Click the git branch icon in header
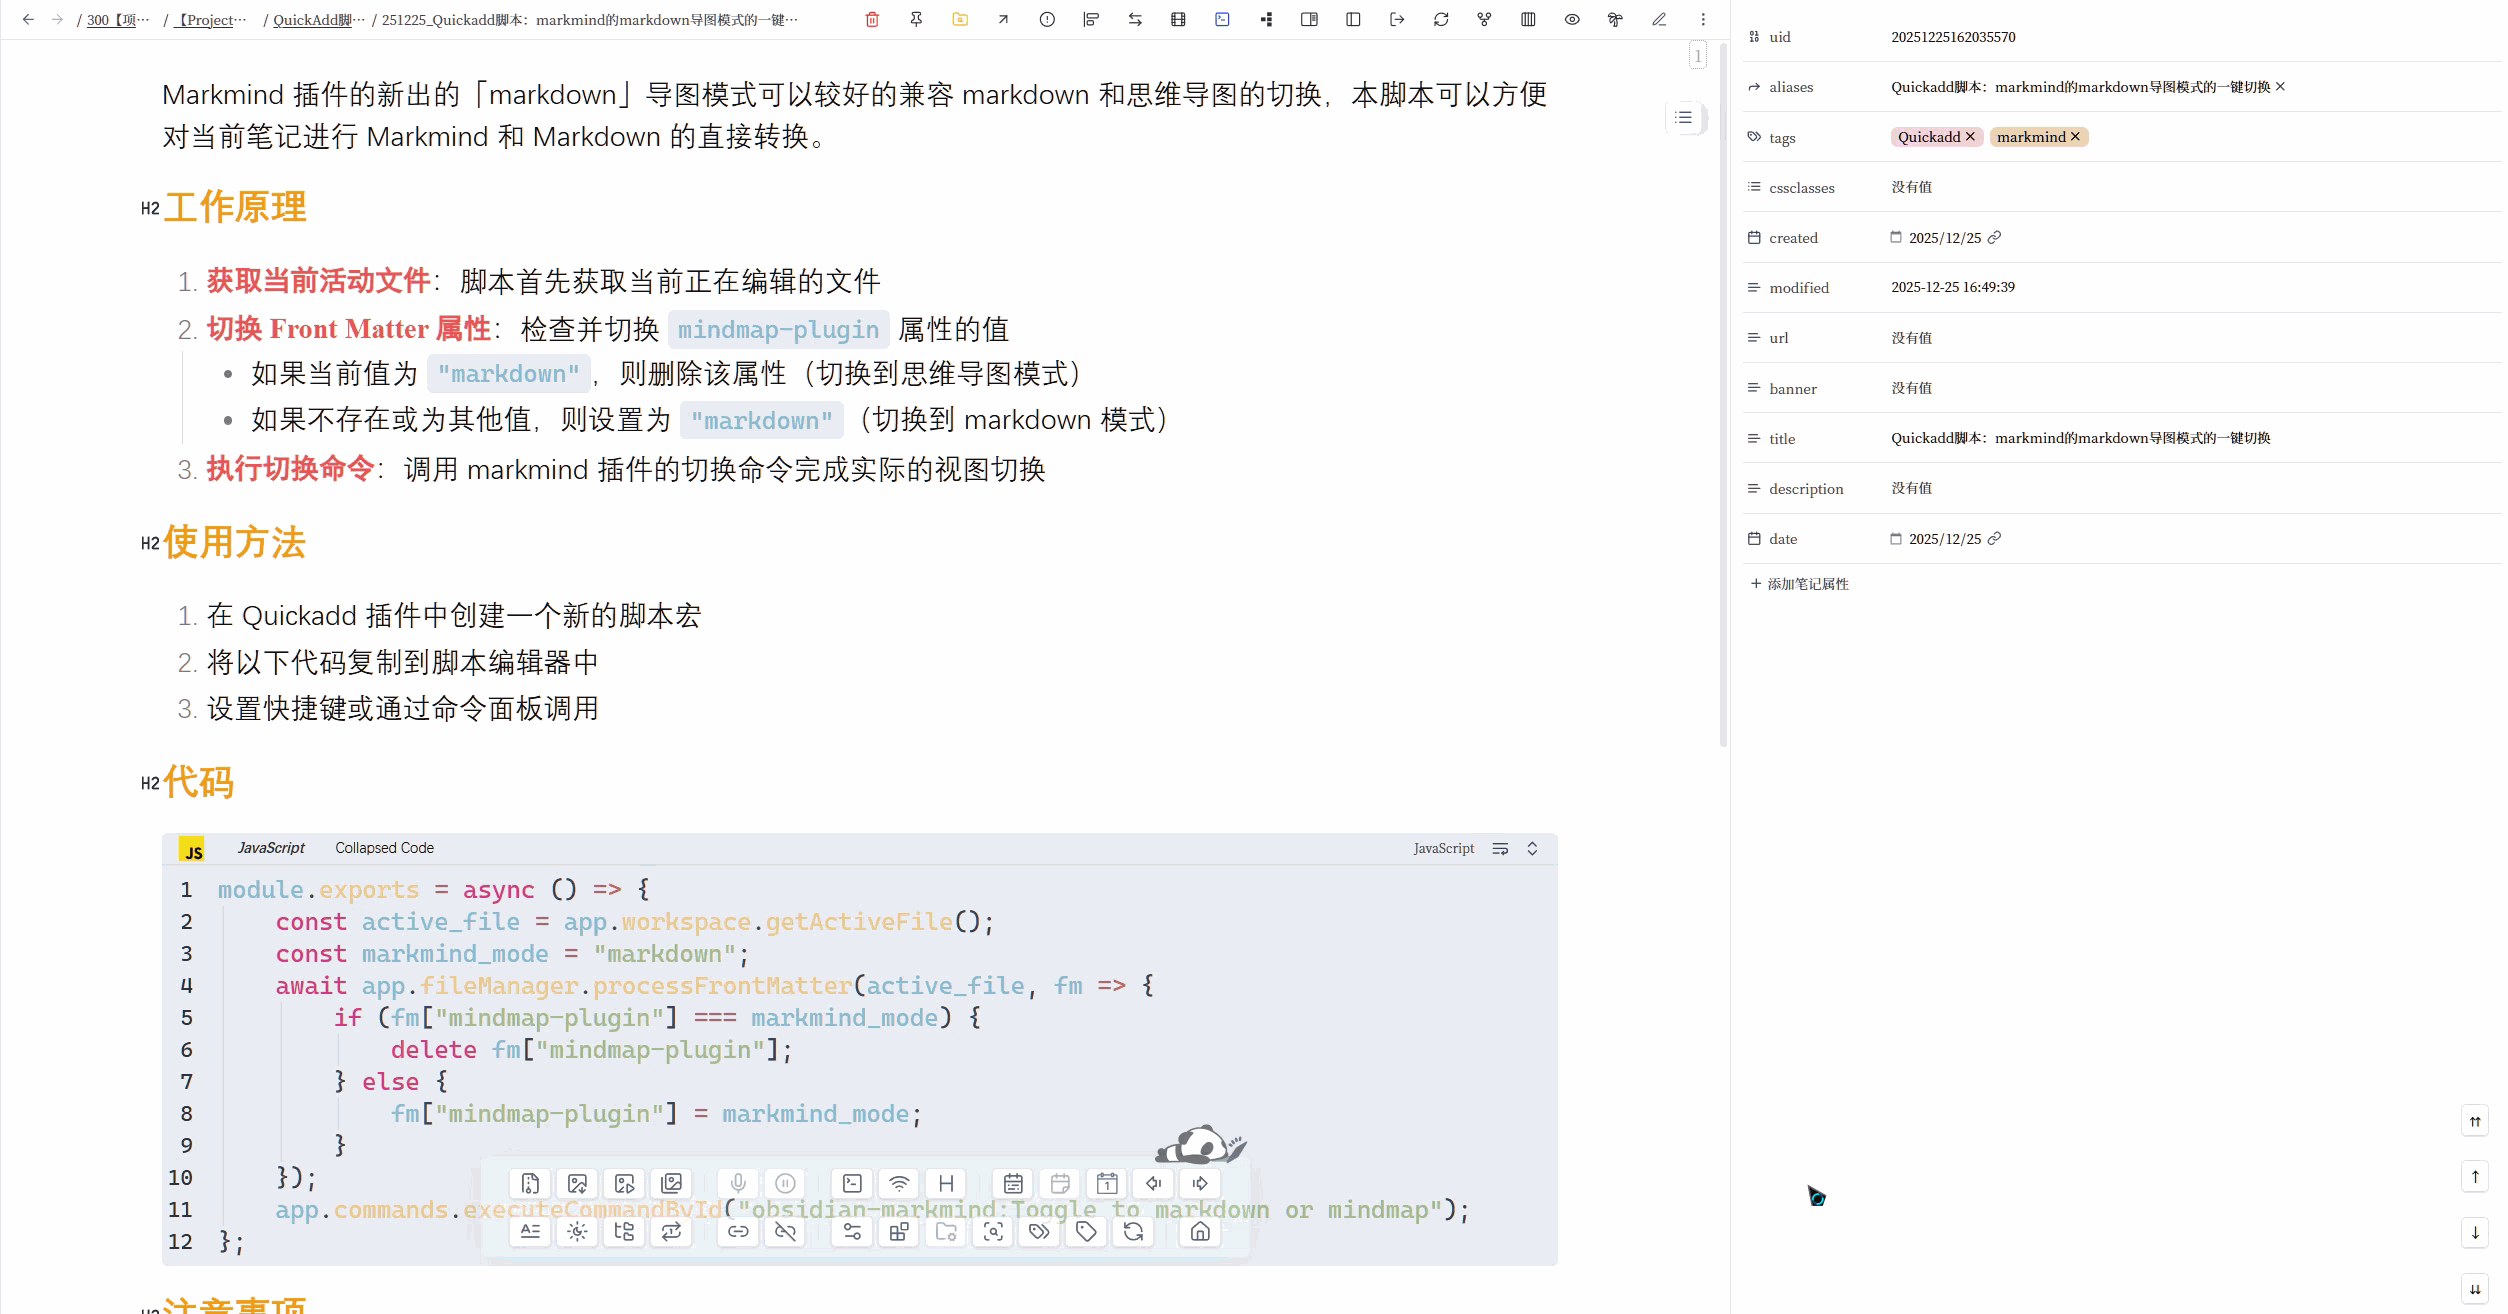Viewport: 2508px width, 1314px height. point(1484,19)
